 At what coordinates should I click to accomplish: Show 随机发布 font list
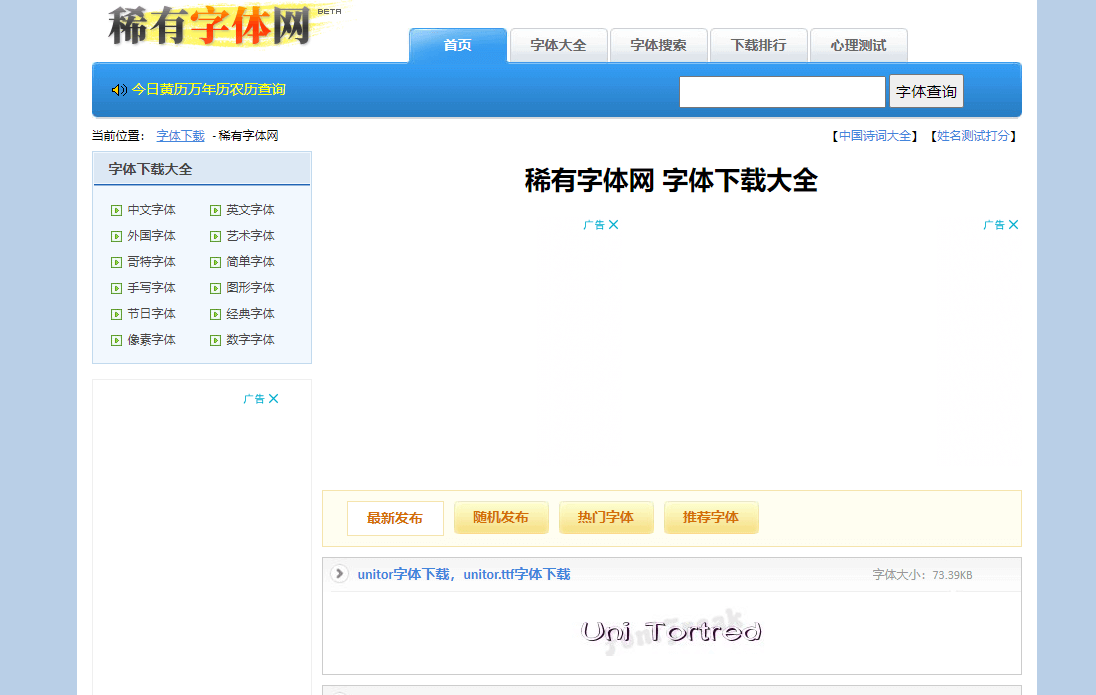coord(501,518)
